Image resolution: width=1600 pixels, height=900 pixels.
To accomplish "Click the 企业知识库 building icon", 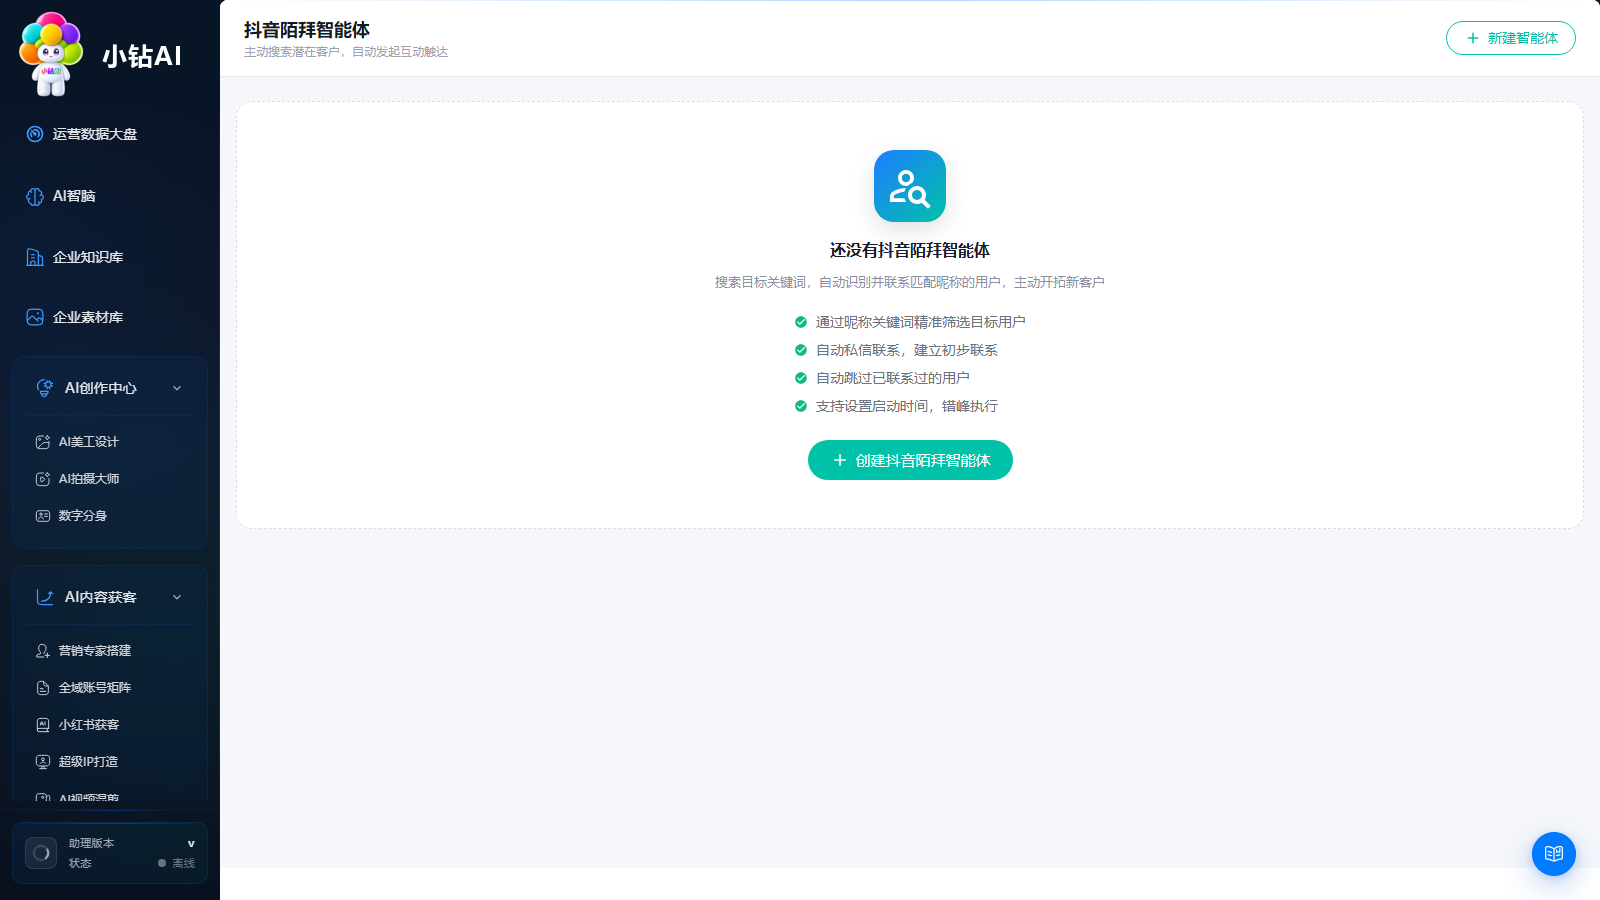I will tap(35, 257).
